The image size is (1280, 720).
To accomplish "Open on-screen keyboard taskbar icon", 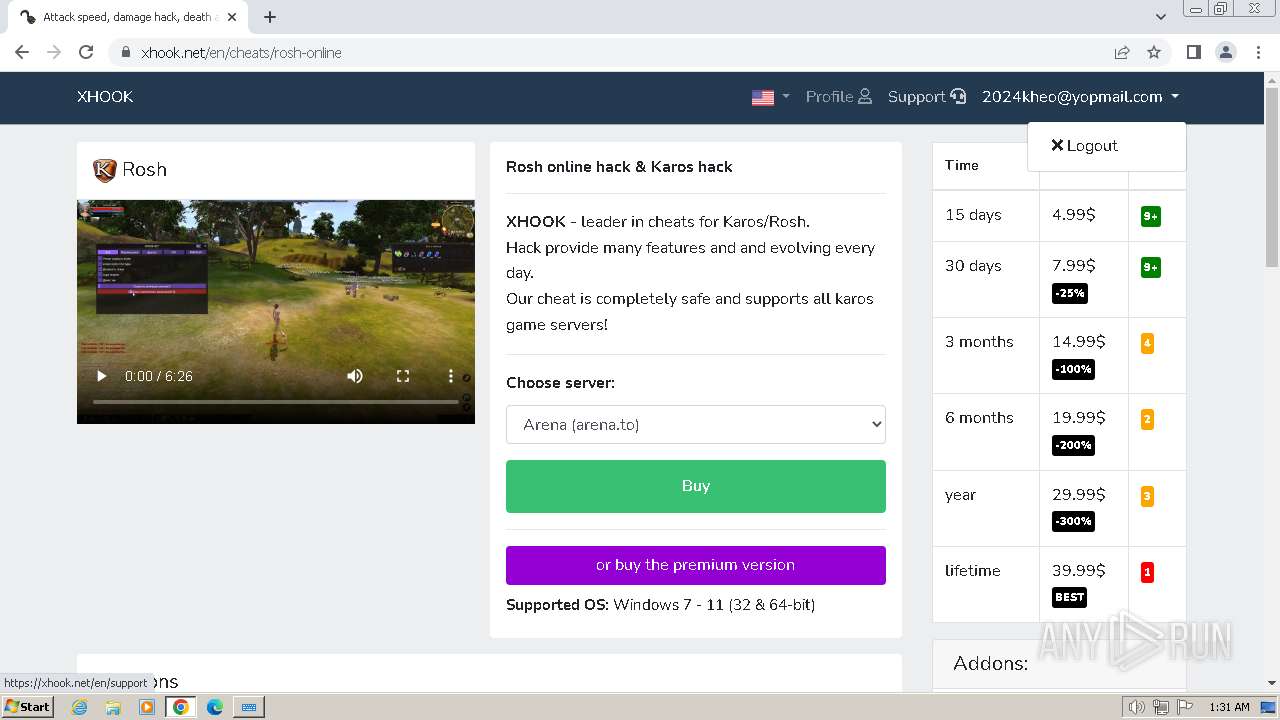I will click(249, 707).
